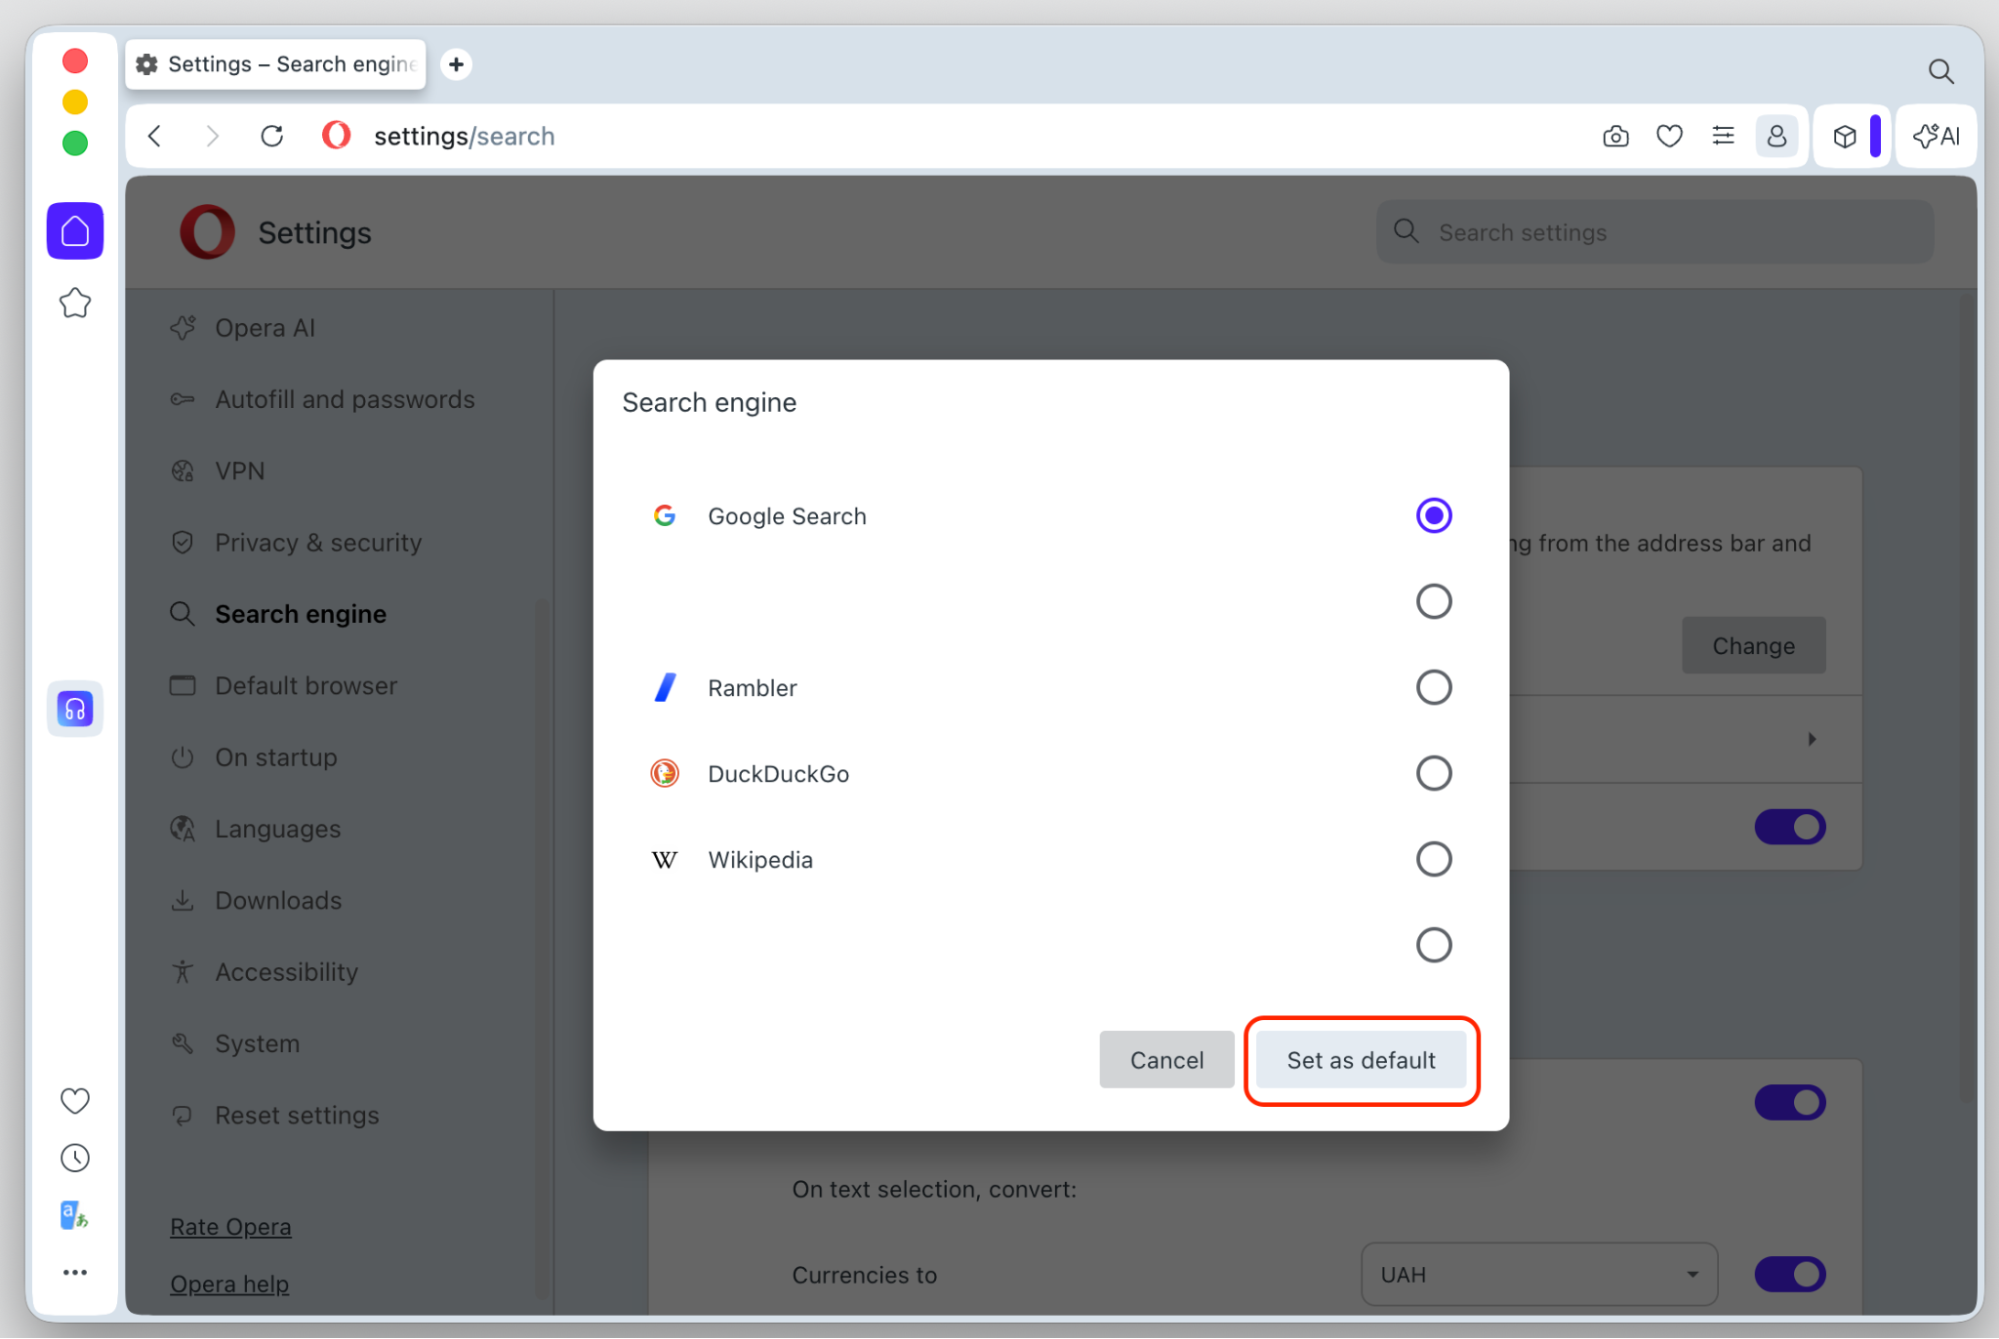Open a new tab with the plus button
The image size is (1999, 1339).
[x=456, y=64]
